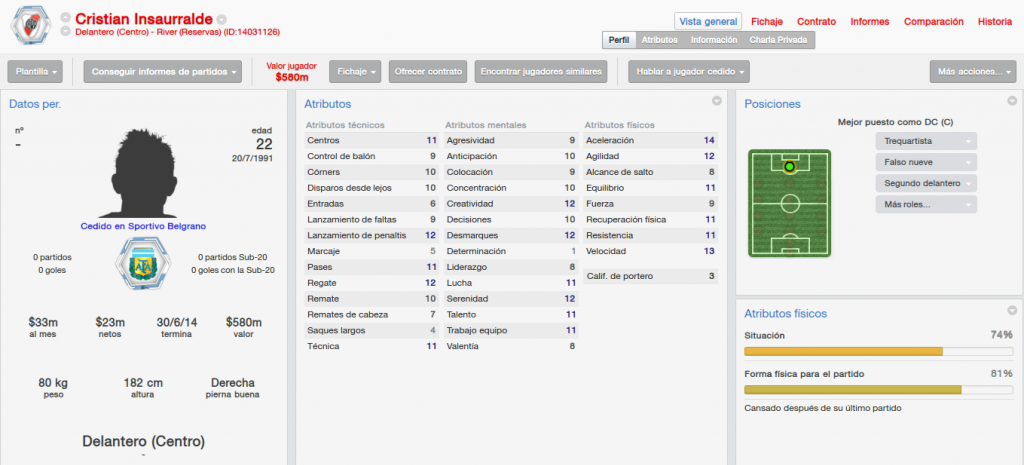
Task: Click the Situación condition progress bar
Action: [x=878, y=351]
